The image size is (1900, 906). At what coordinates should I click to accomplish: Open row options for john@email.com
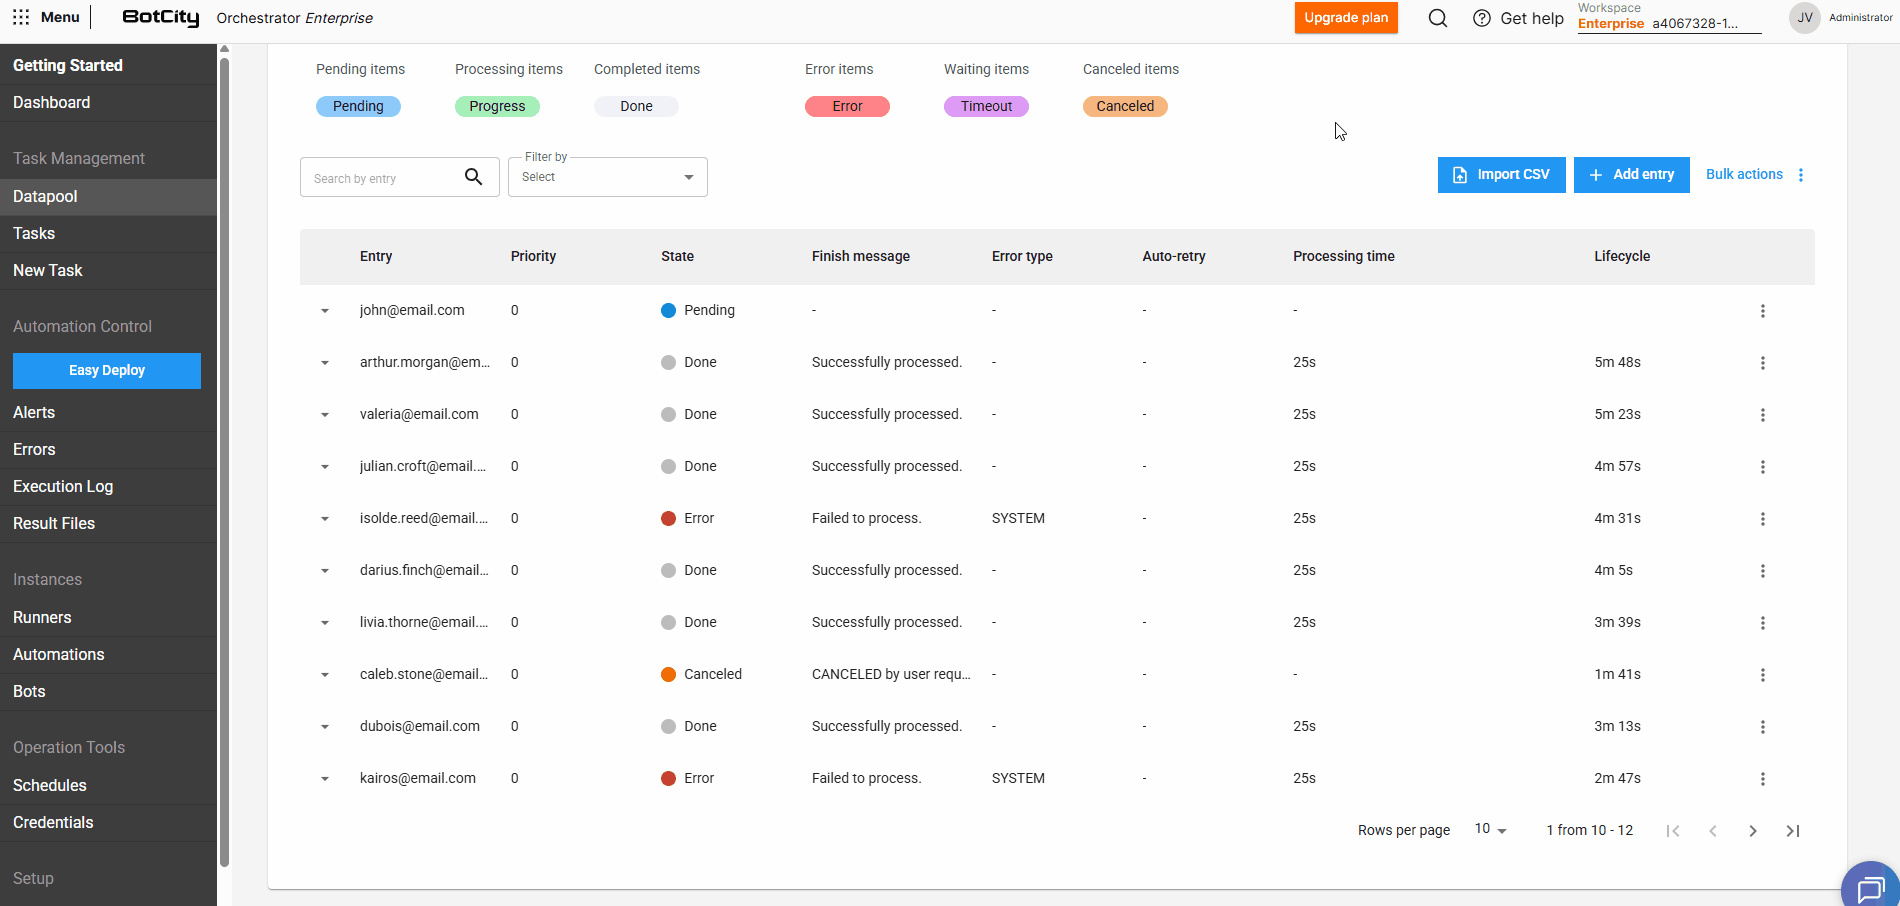point(1762,311)
